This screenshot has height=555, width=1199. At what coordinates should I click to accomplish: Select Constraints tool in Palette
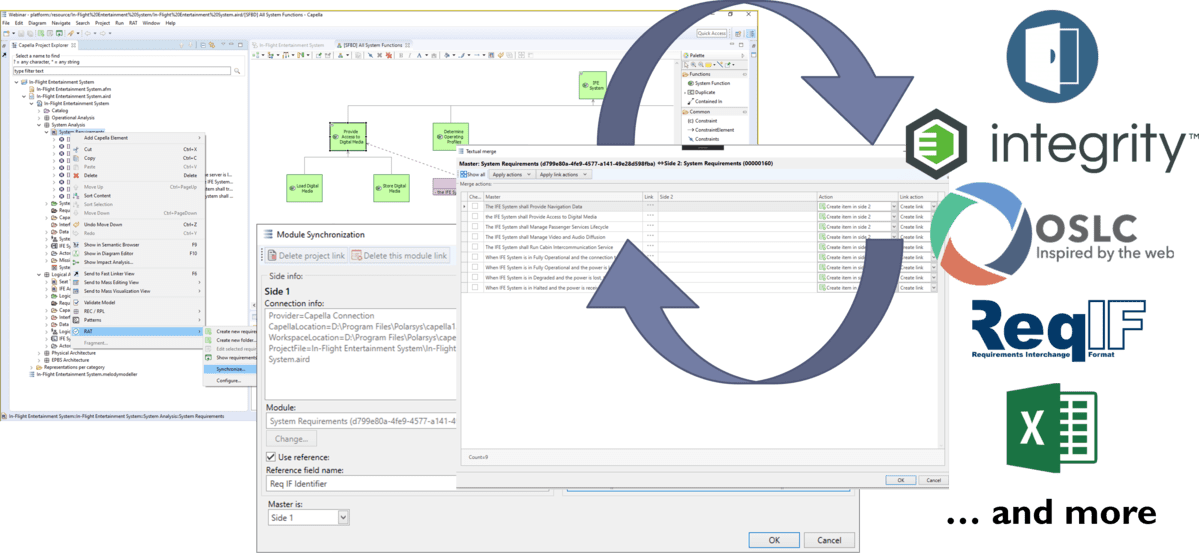pos(705,139)
